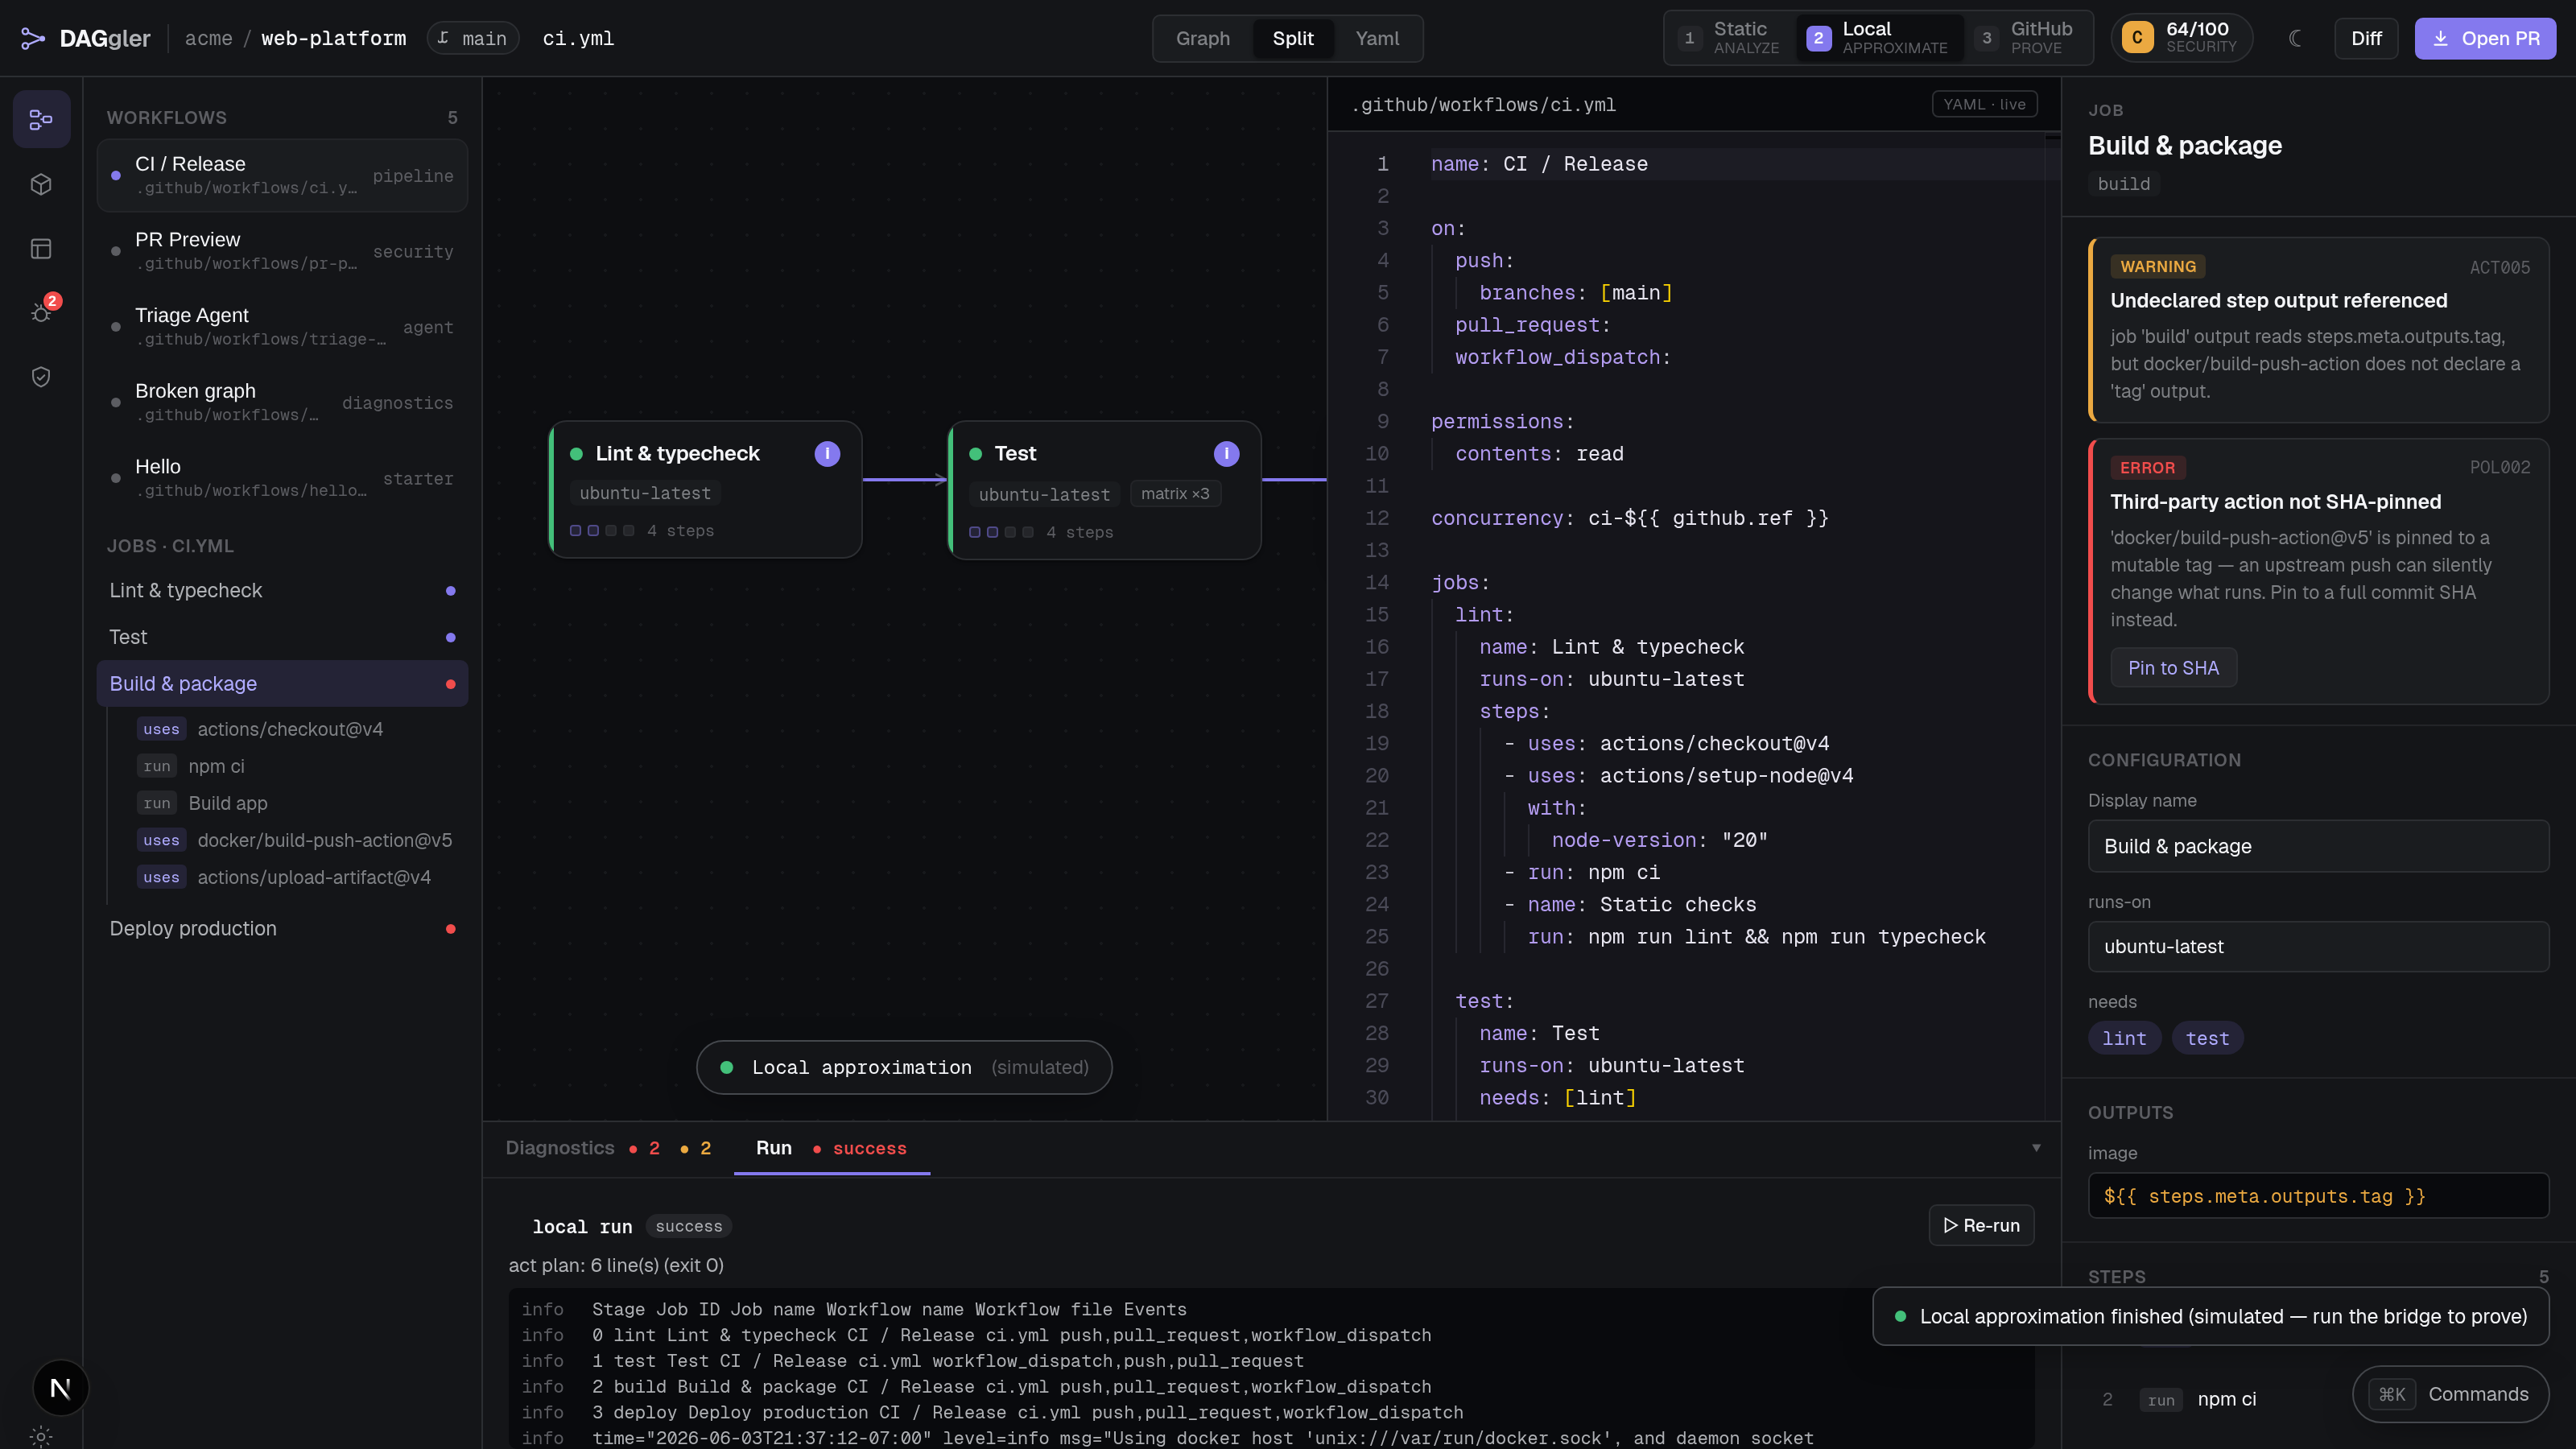
Task: Switch to Yaml view
Action: click(x=1377, y=39)
